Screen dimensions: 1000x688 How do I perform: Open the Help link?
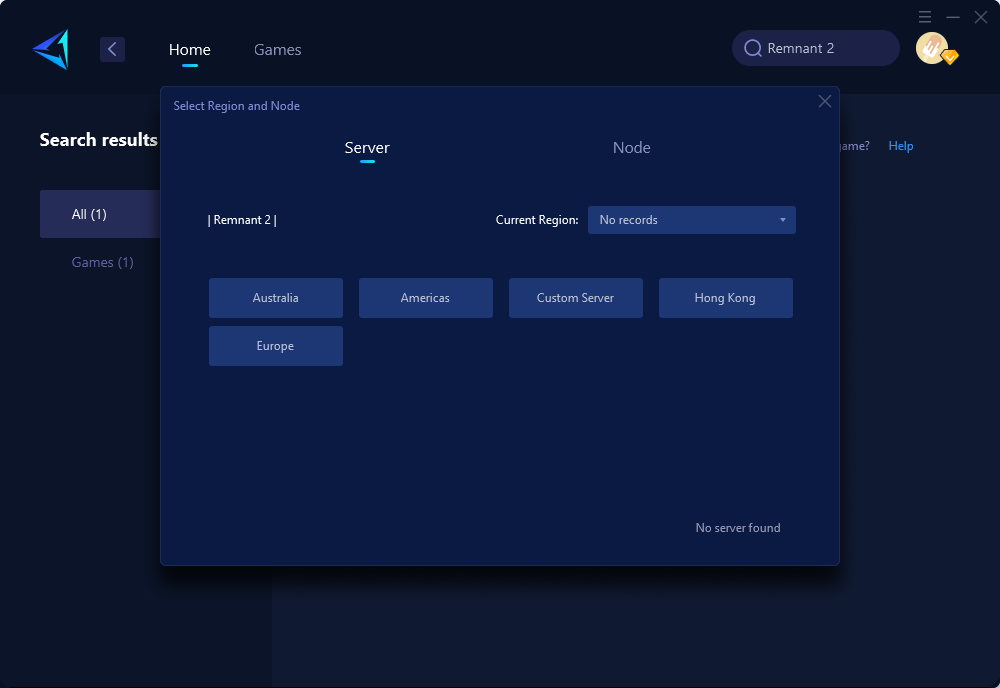[901, 146]
